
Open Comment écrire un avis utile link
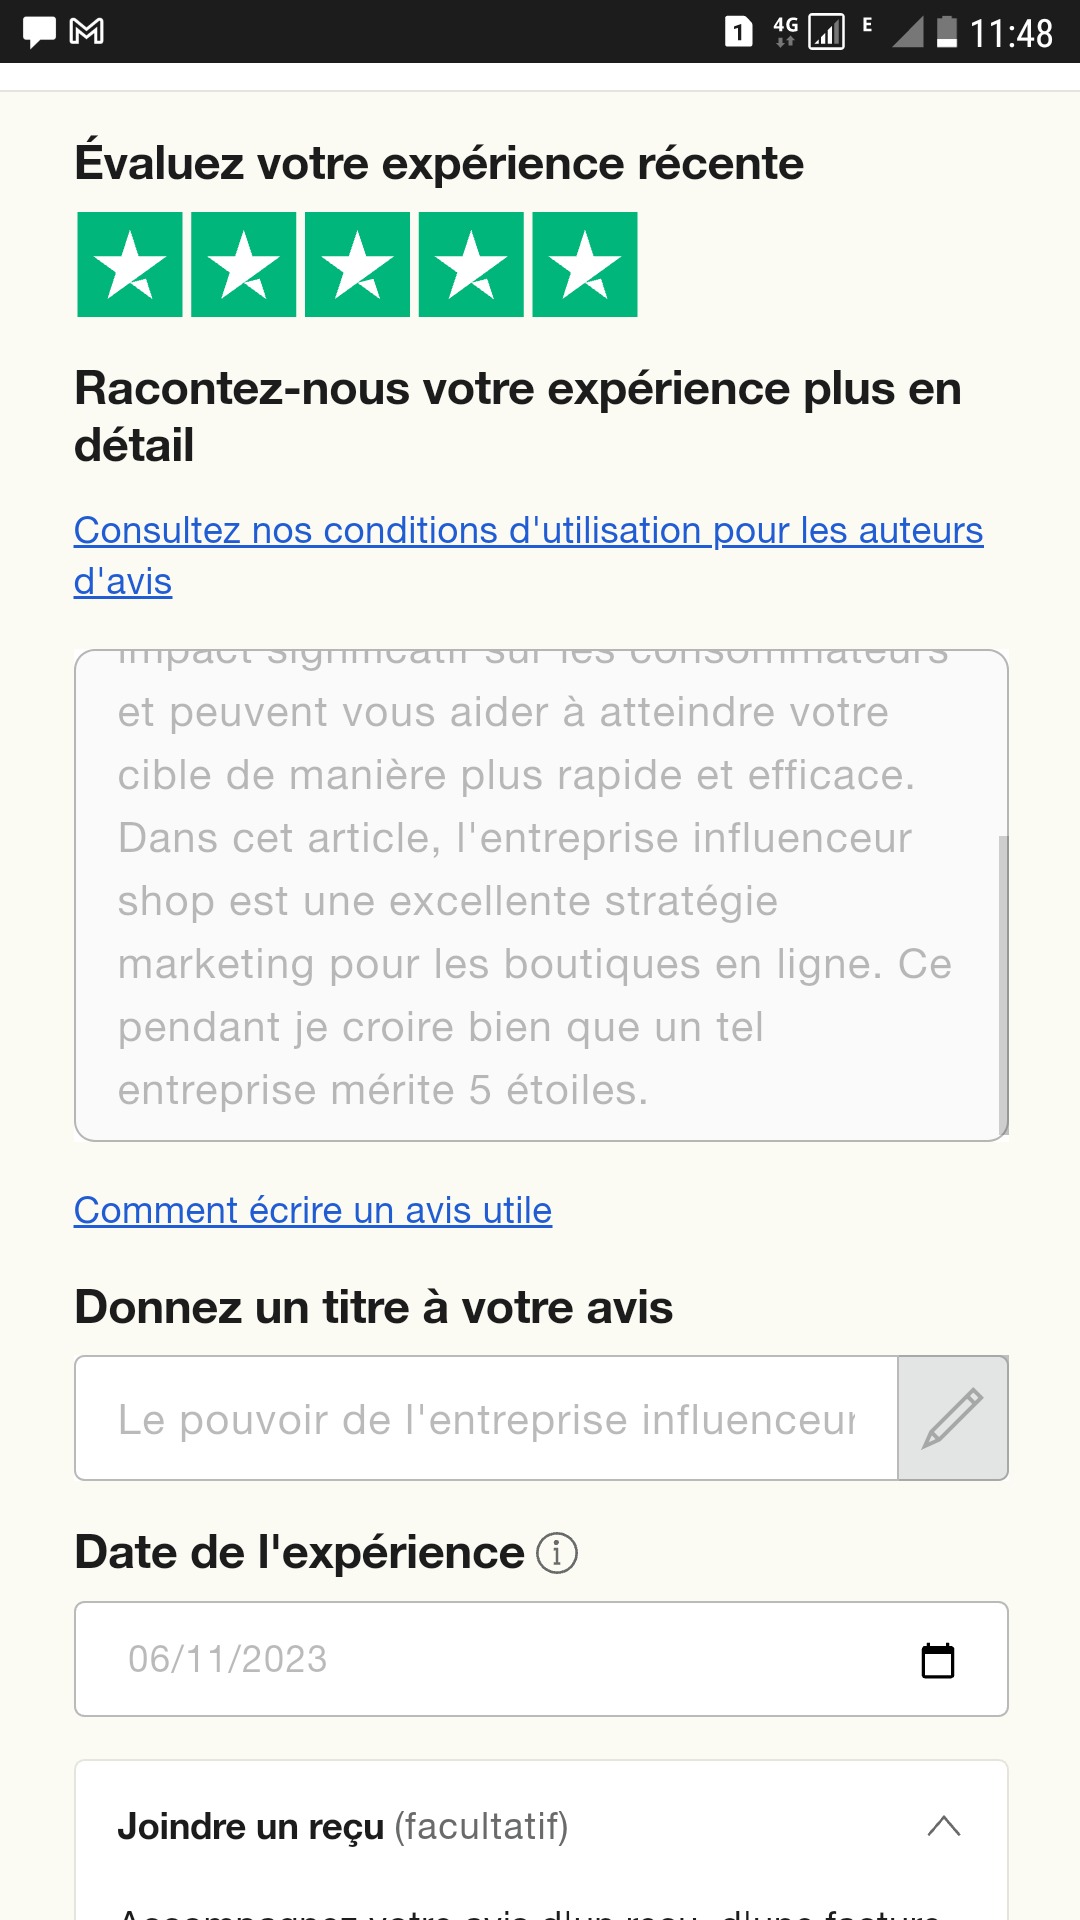313,1211
